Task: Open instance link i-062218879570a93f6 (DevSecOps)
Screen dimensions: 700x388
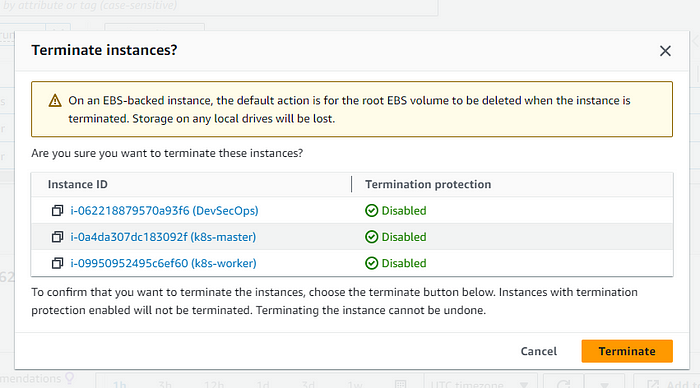Action: [164, 211]
